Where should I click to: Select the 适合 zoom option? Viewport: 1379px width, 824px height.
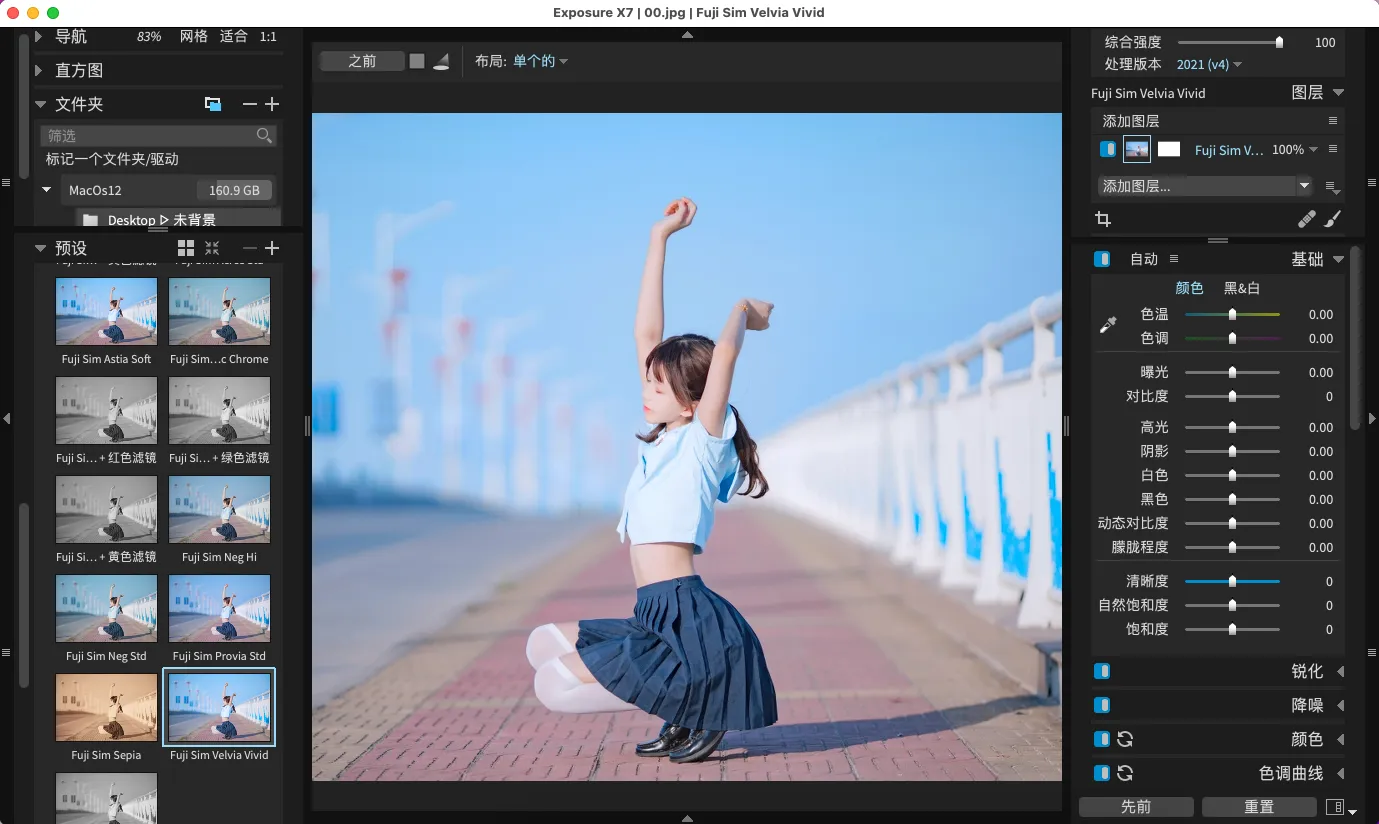coord(233,36)
